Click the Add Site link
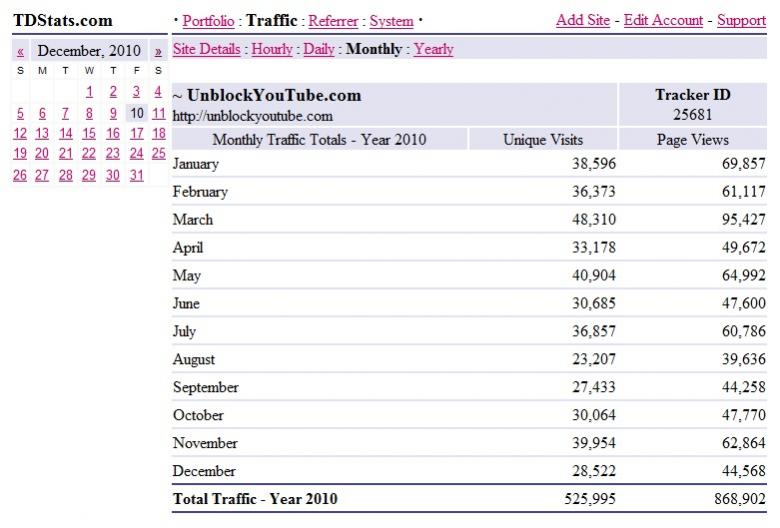 click(x=582, y=20)
